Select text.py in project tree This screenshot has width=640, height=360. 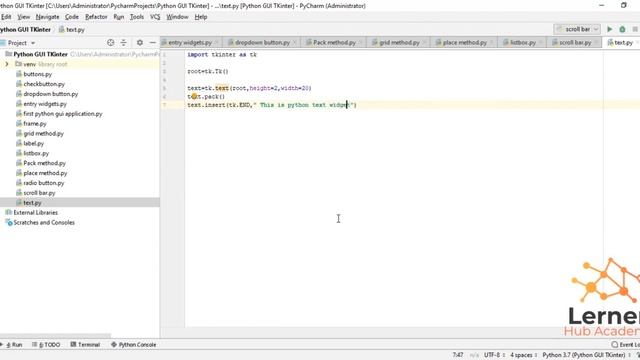32,202
